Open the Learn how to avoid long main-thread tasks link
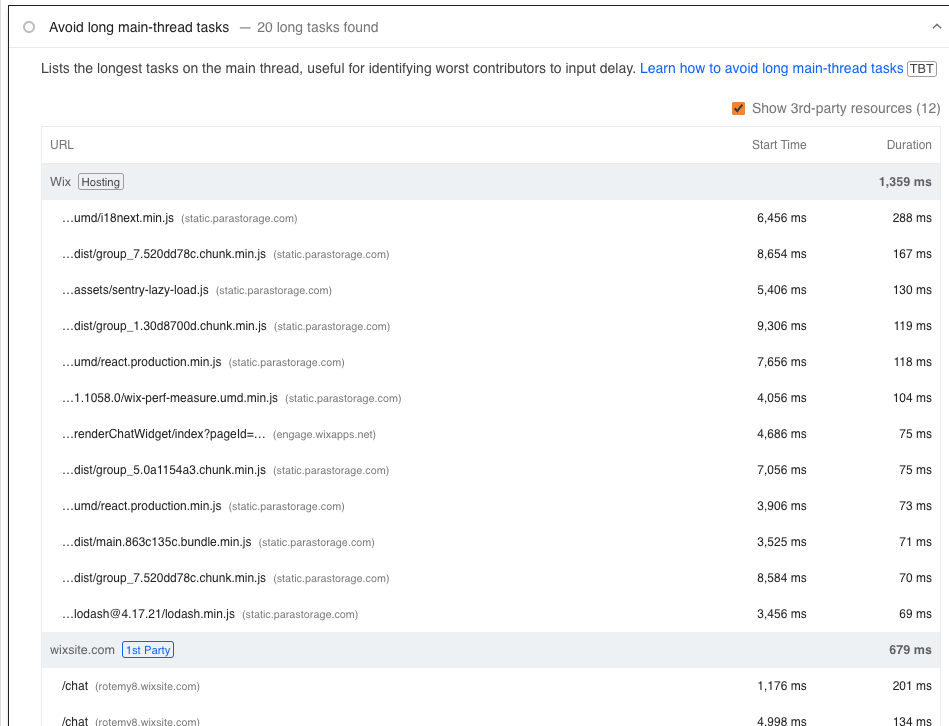Image resolution: width=949 pixels, height=726 pixels. point(773,68)
